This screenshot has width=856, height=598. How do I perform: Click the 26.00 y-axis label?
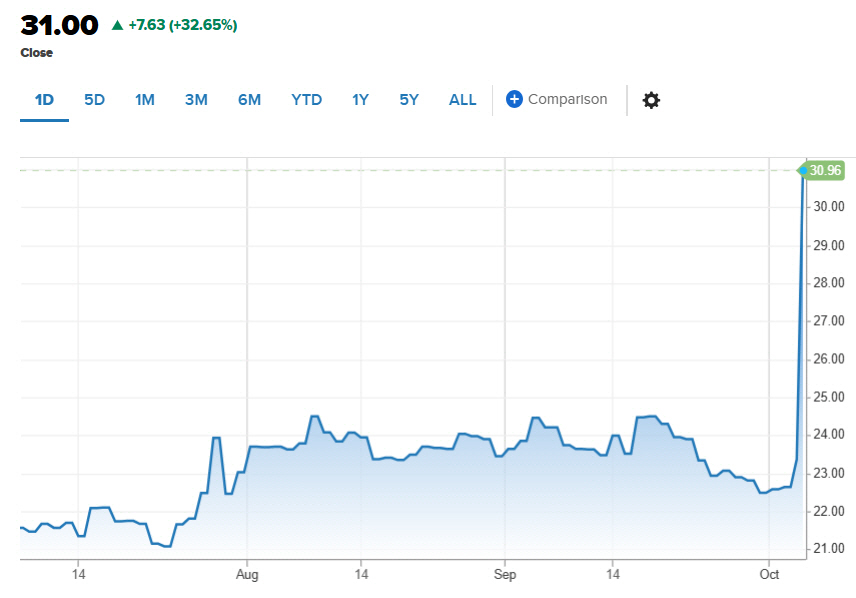[829, 359]
